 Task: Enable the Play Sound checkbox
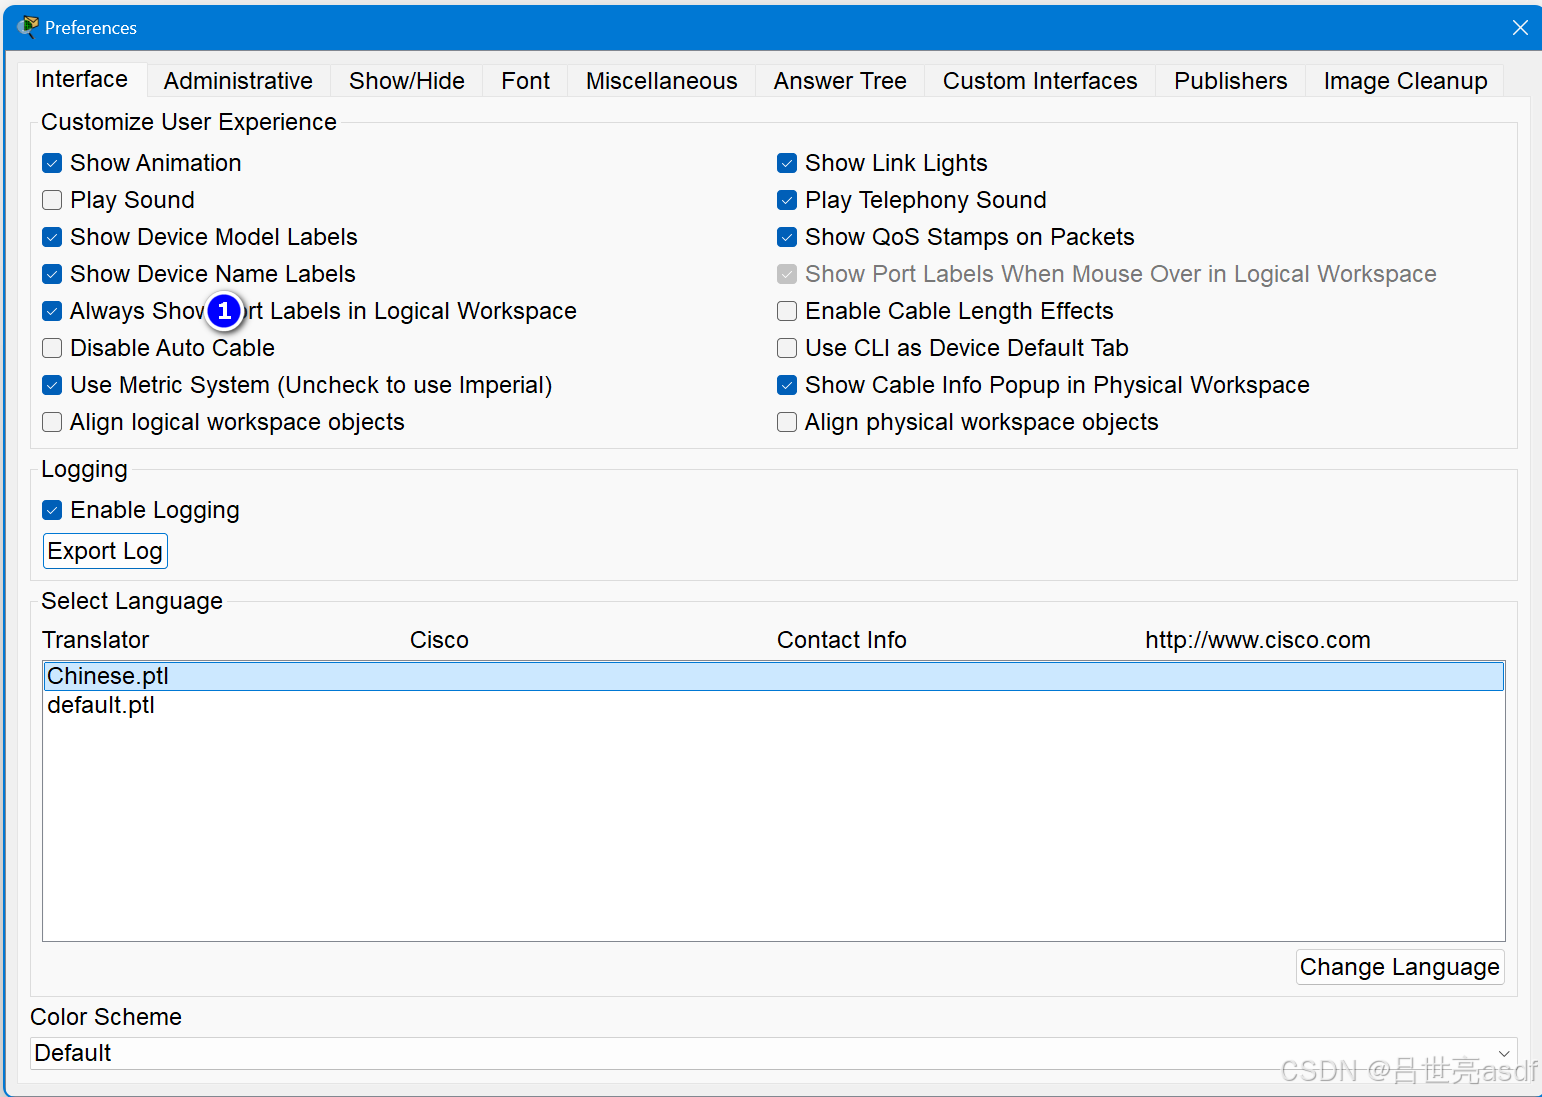pos(52,200)
